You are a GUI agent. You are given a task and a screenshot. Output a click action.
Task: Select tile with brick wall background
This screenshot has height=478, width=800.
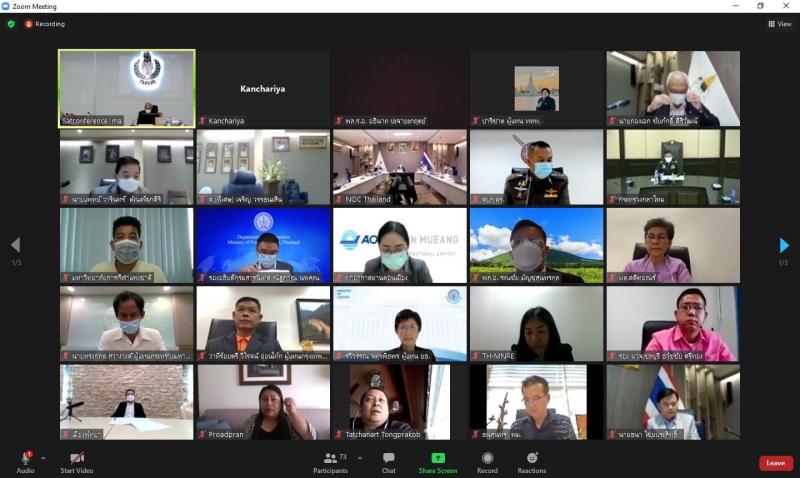[x=127, y=402]
